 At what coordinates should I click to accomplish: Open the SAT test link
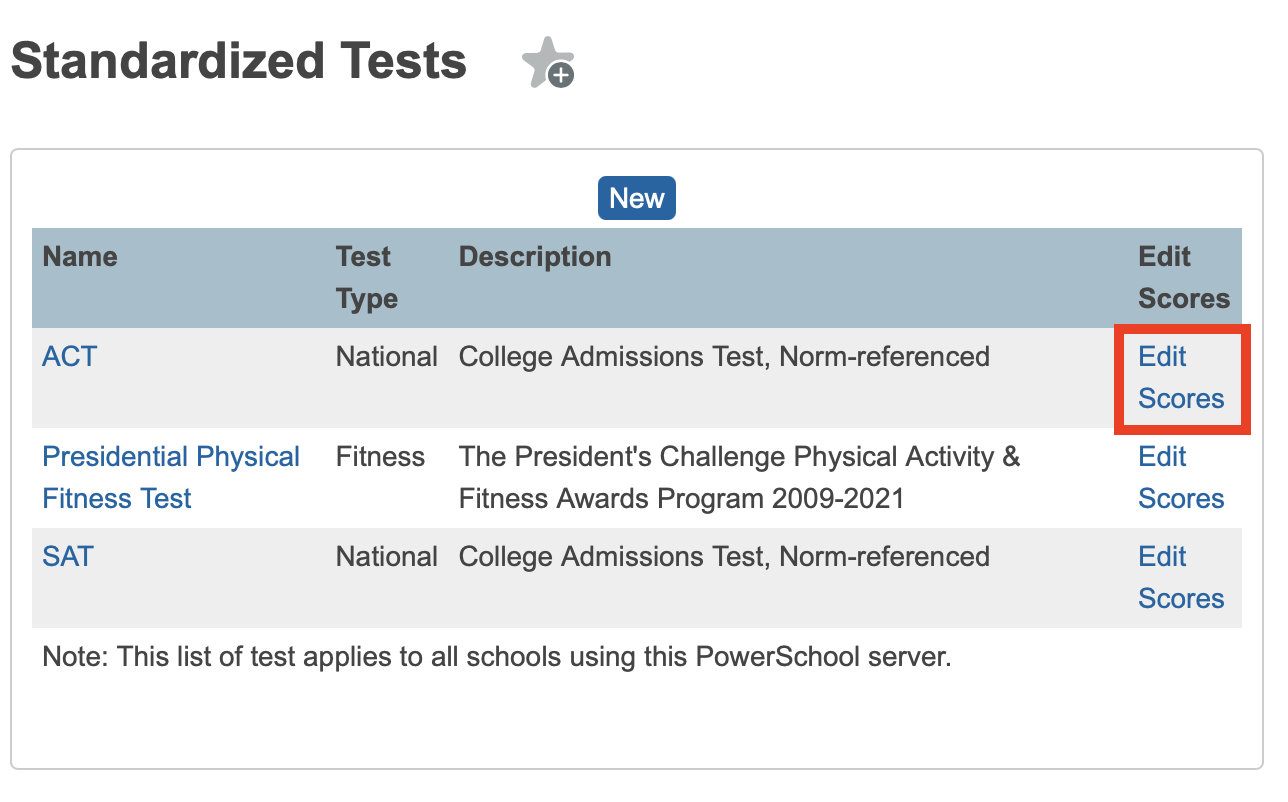pos(68,557)
